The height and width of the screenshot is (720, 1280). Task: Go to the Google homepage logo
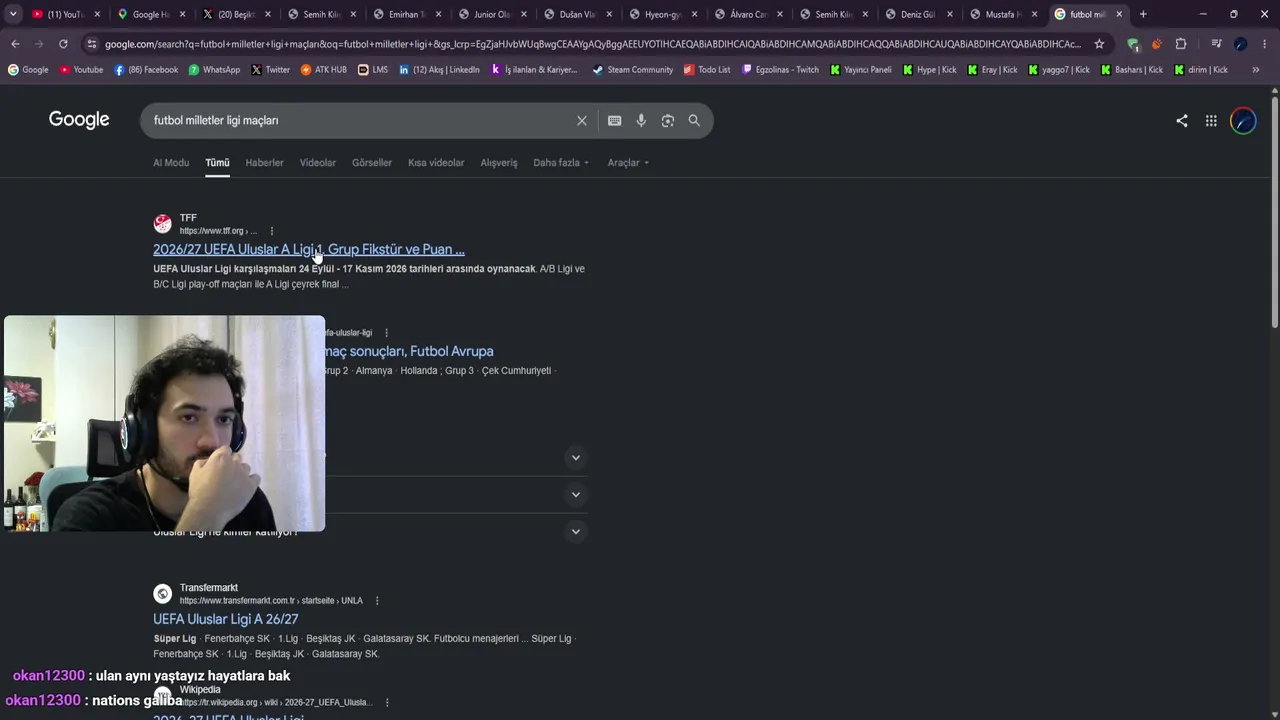[79, 120]
